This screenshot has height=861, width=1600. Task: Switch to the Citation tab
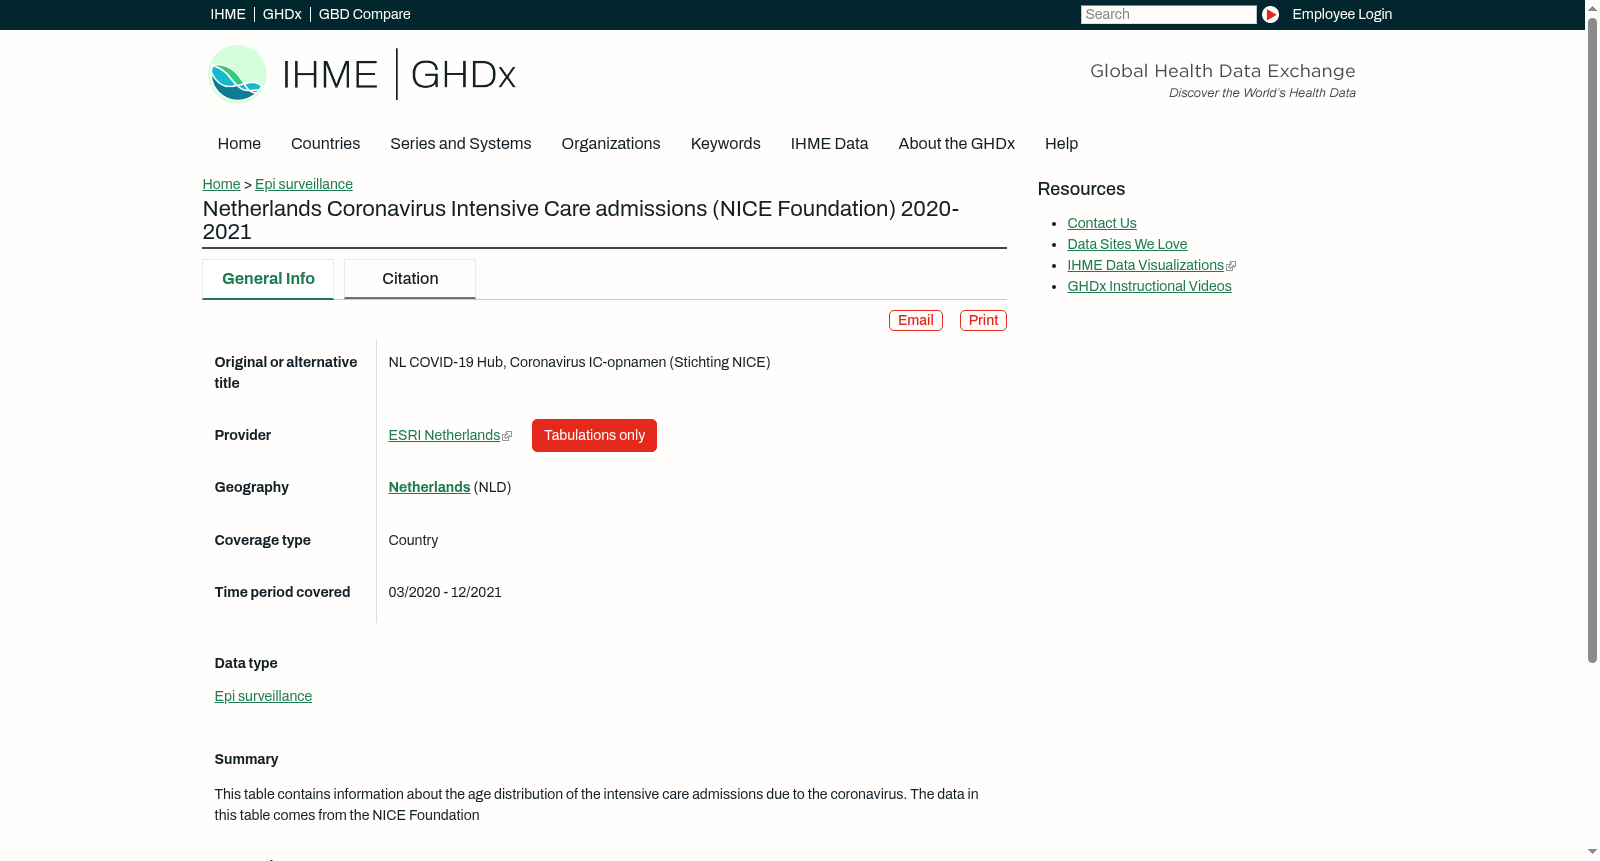coord(410,279)
